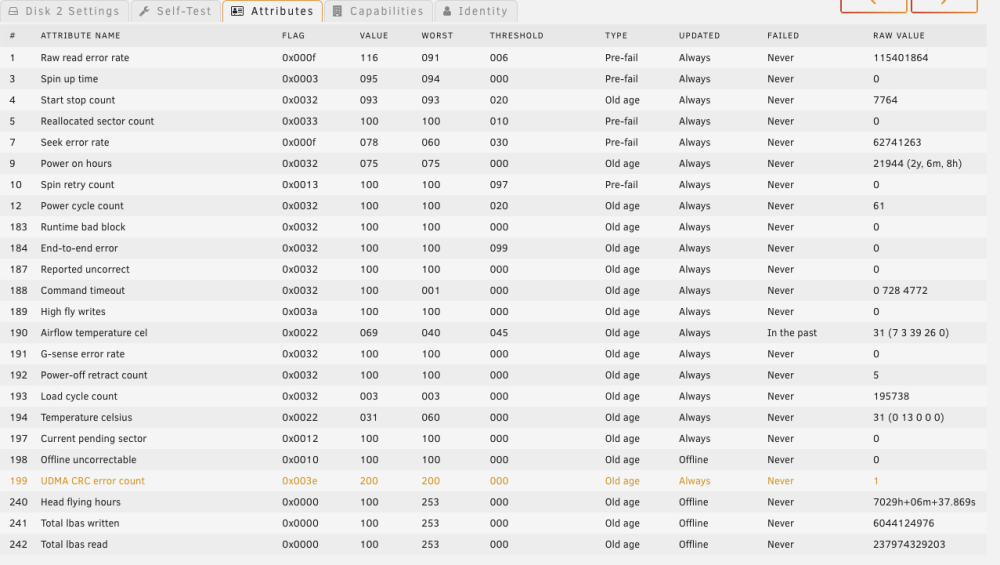Select the Reallocated sector count attribute name

(x=98, y=121)
